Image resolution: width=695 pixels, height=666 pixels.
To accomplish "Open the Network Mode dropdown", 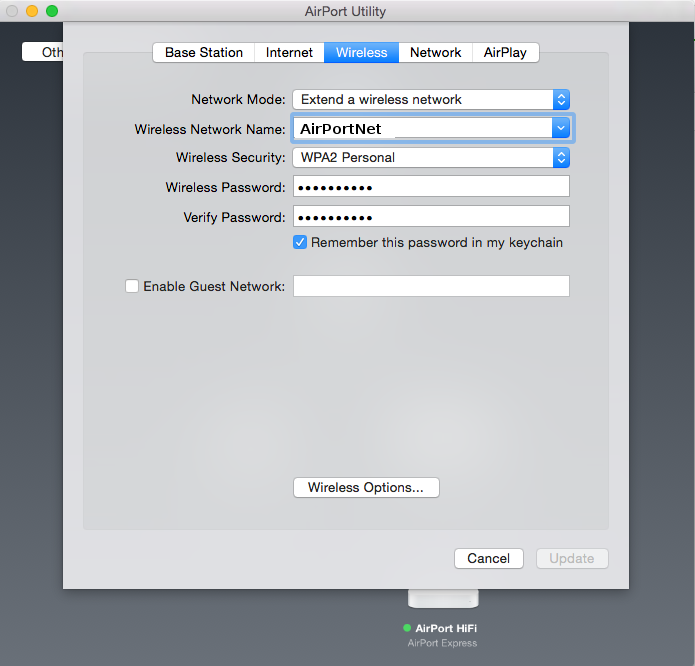I will [x=431, y=100].
